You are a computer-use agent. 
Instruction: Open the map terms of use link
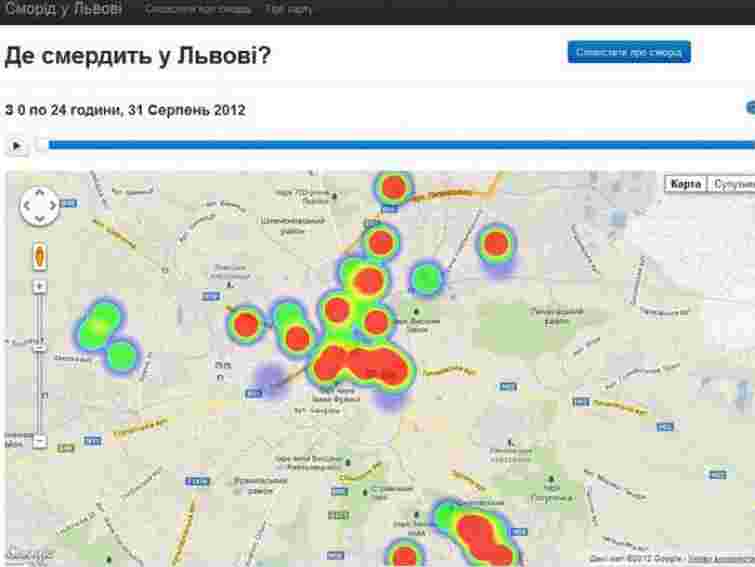(x=721, y=559)
